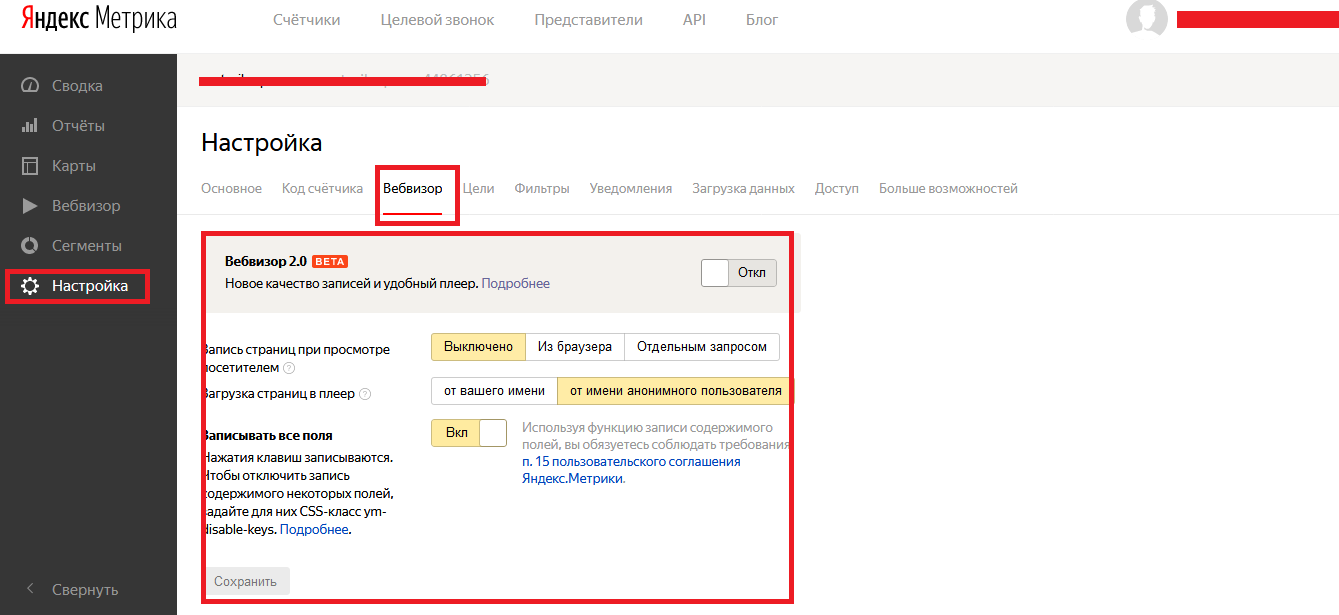
Task: Open Блог in top navigation
Action: [x=762, y=20]
